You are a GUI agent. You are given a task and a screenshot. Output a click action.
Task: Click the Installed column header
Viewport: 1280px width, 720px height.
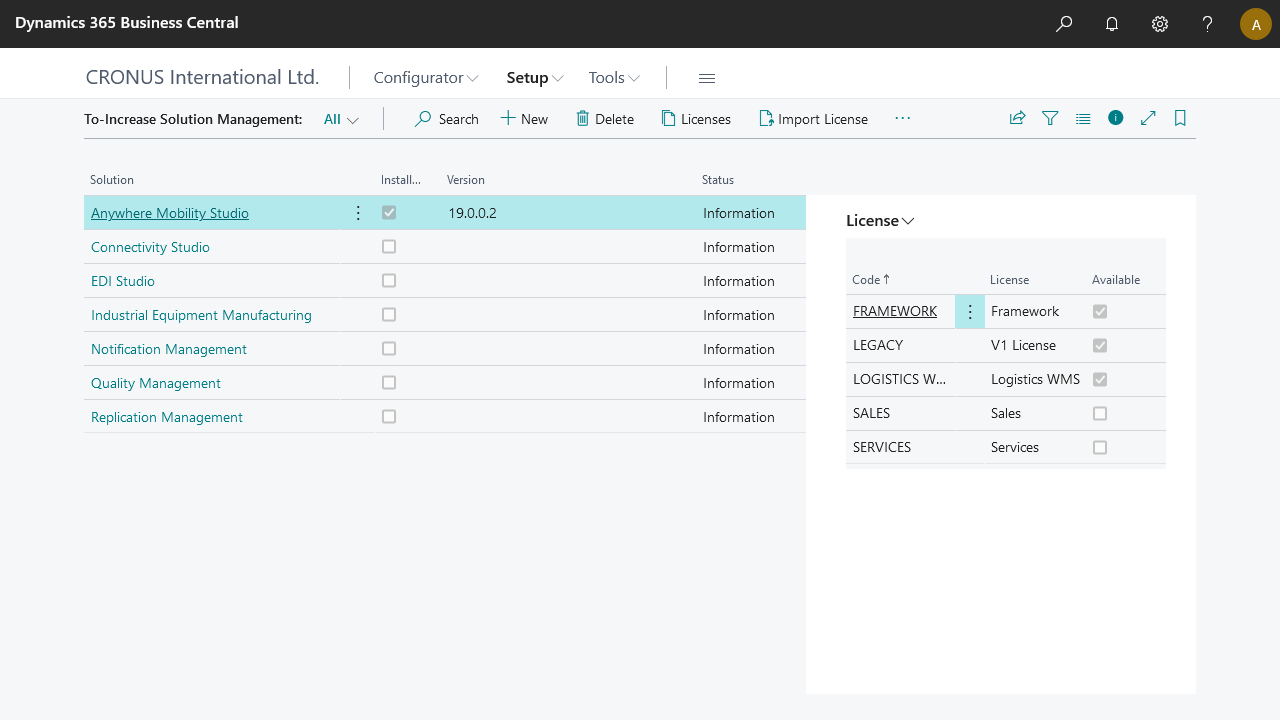401,180
